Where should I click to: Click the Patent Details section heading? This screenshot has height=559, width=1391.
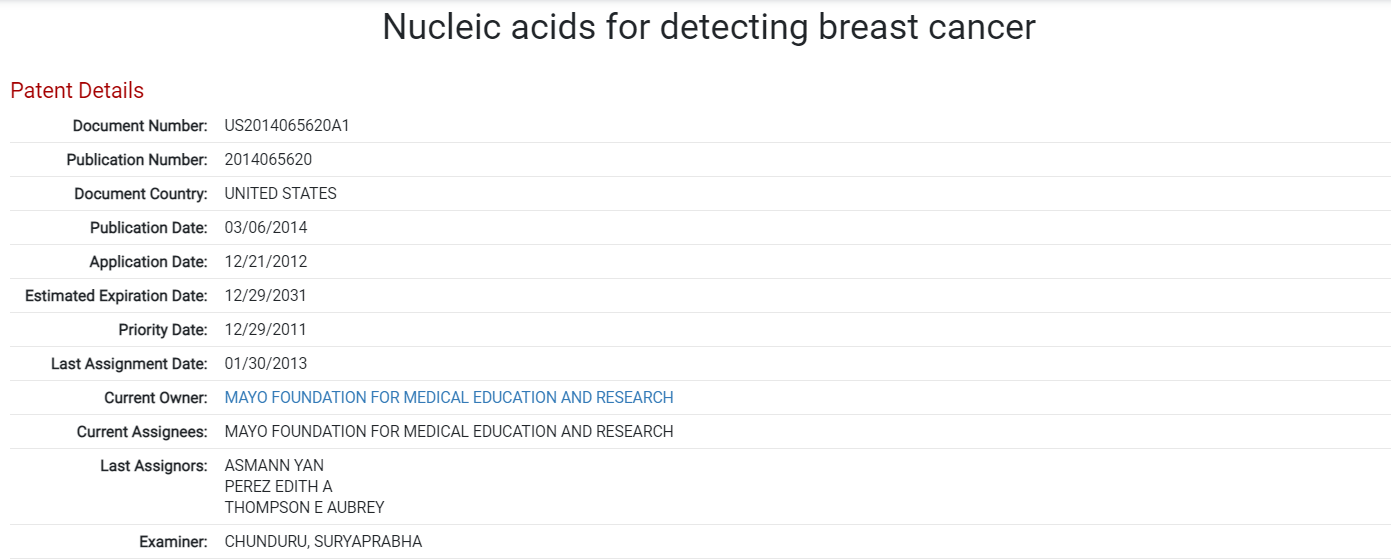tap(77, 91)
